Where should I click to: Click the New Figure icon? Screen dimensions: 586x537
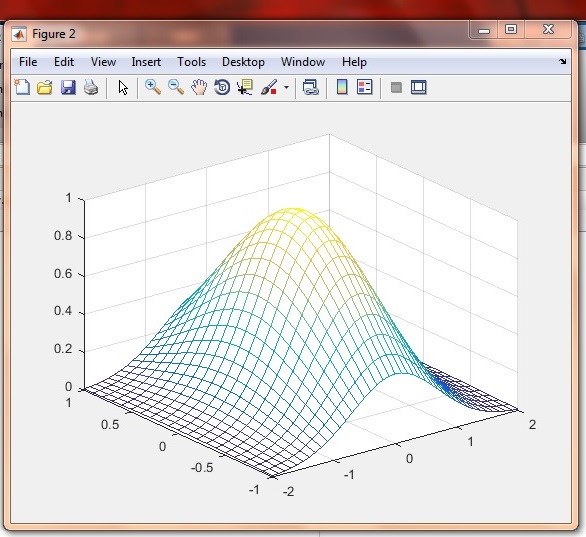[22, 87]
